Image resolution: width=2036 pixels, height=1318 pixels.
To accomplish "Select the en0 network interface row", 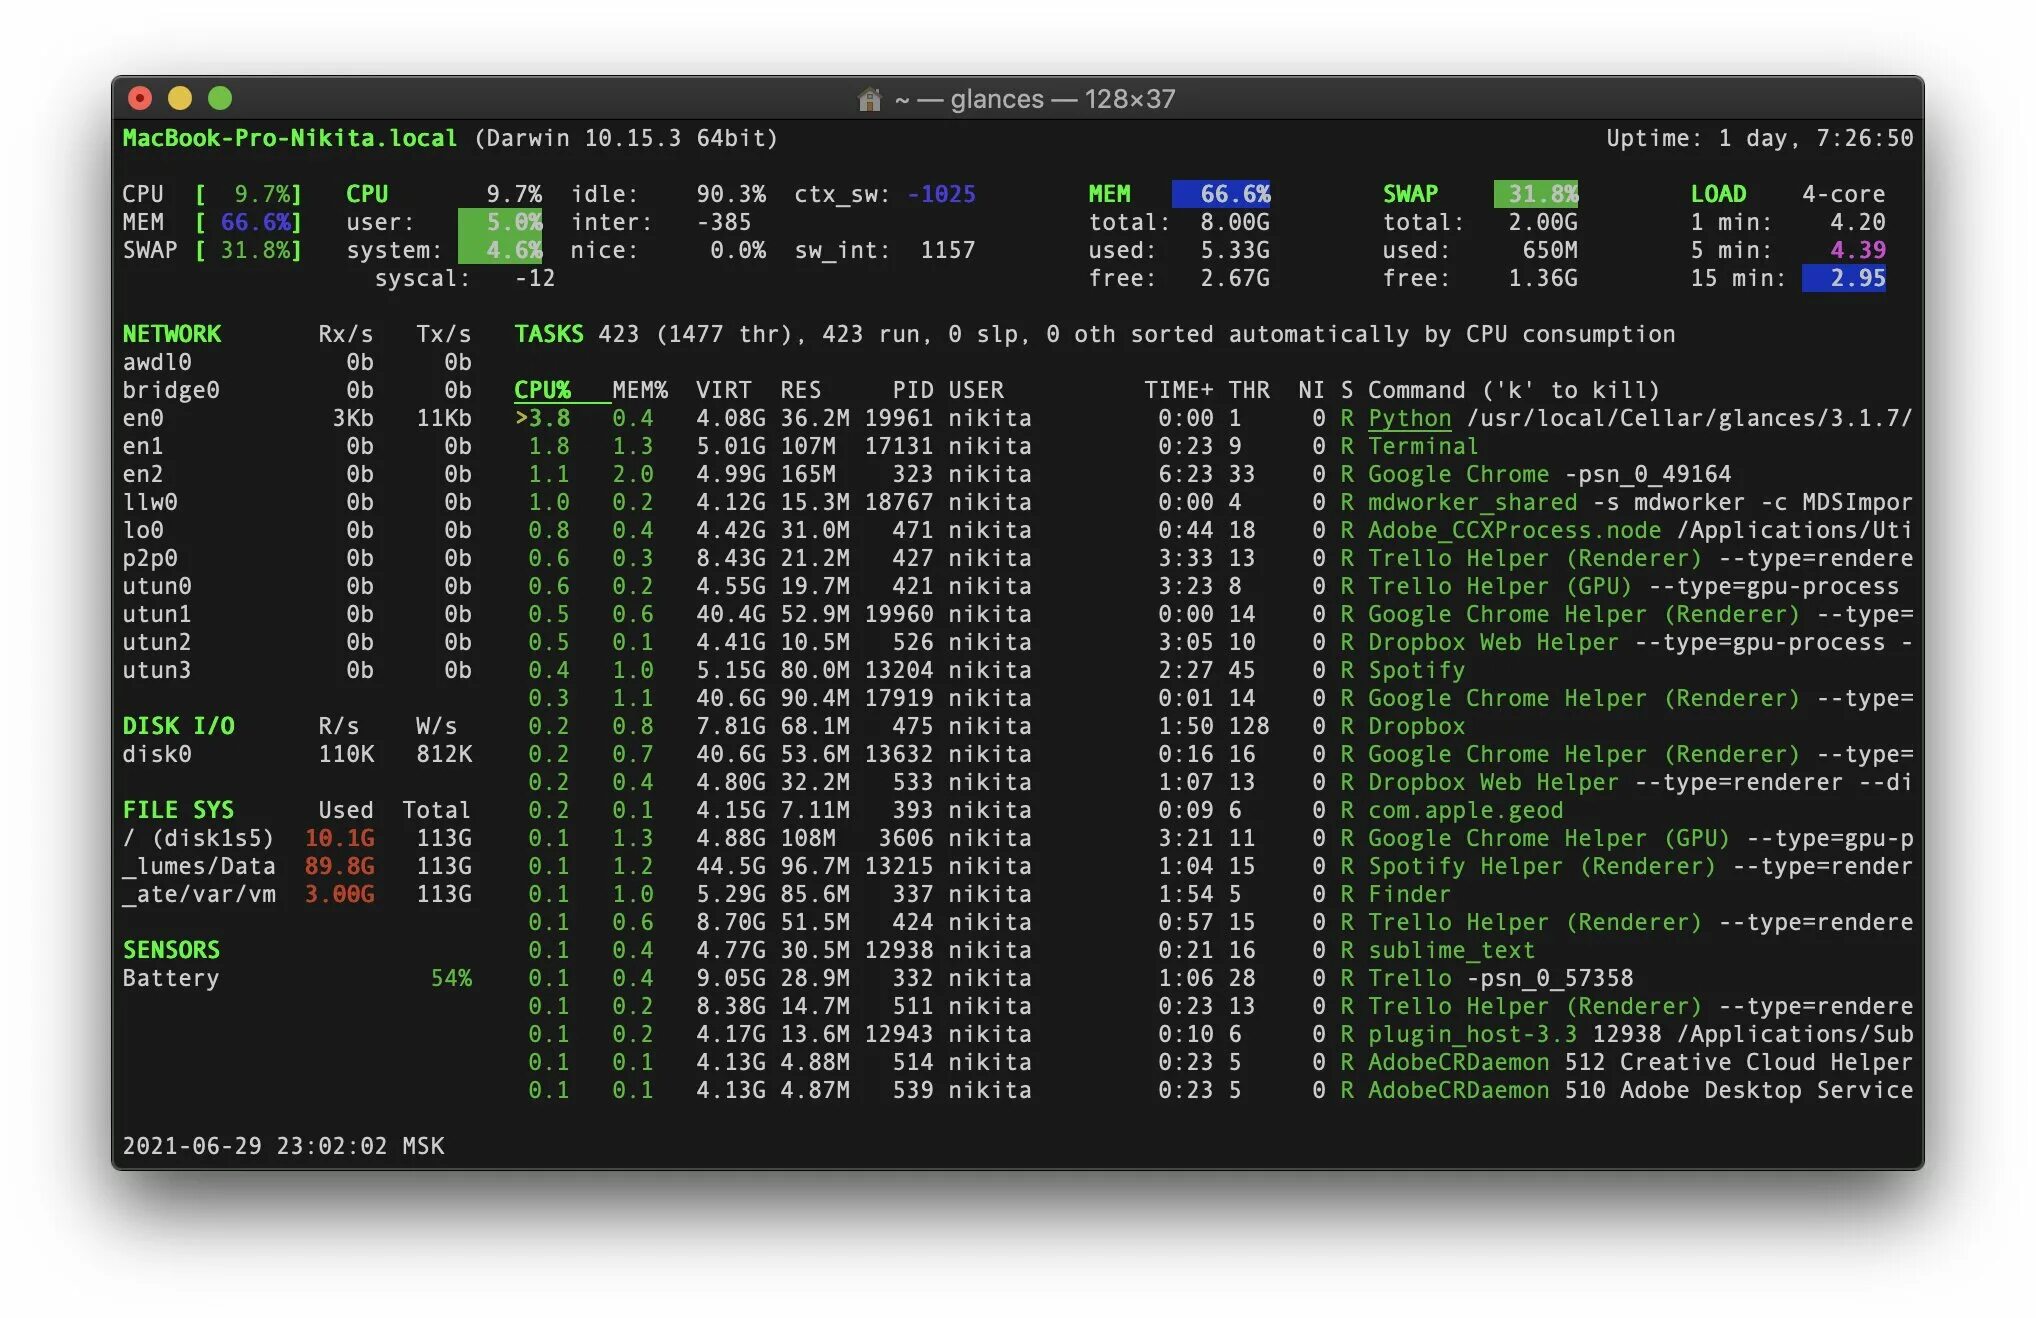I will [143, 418].
